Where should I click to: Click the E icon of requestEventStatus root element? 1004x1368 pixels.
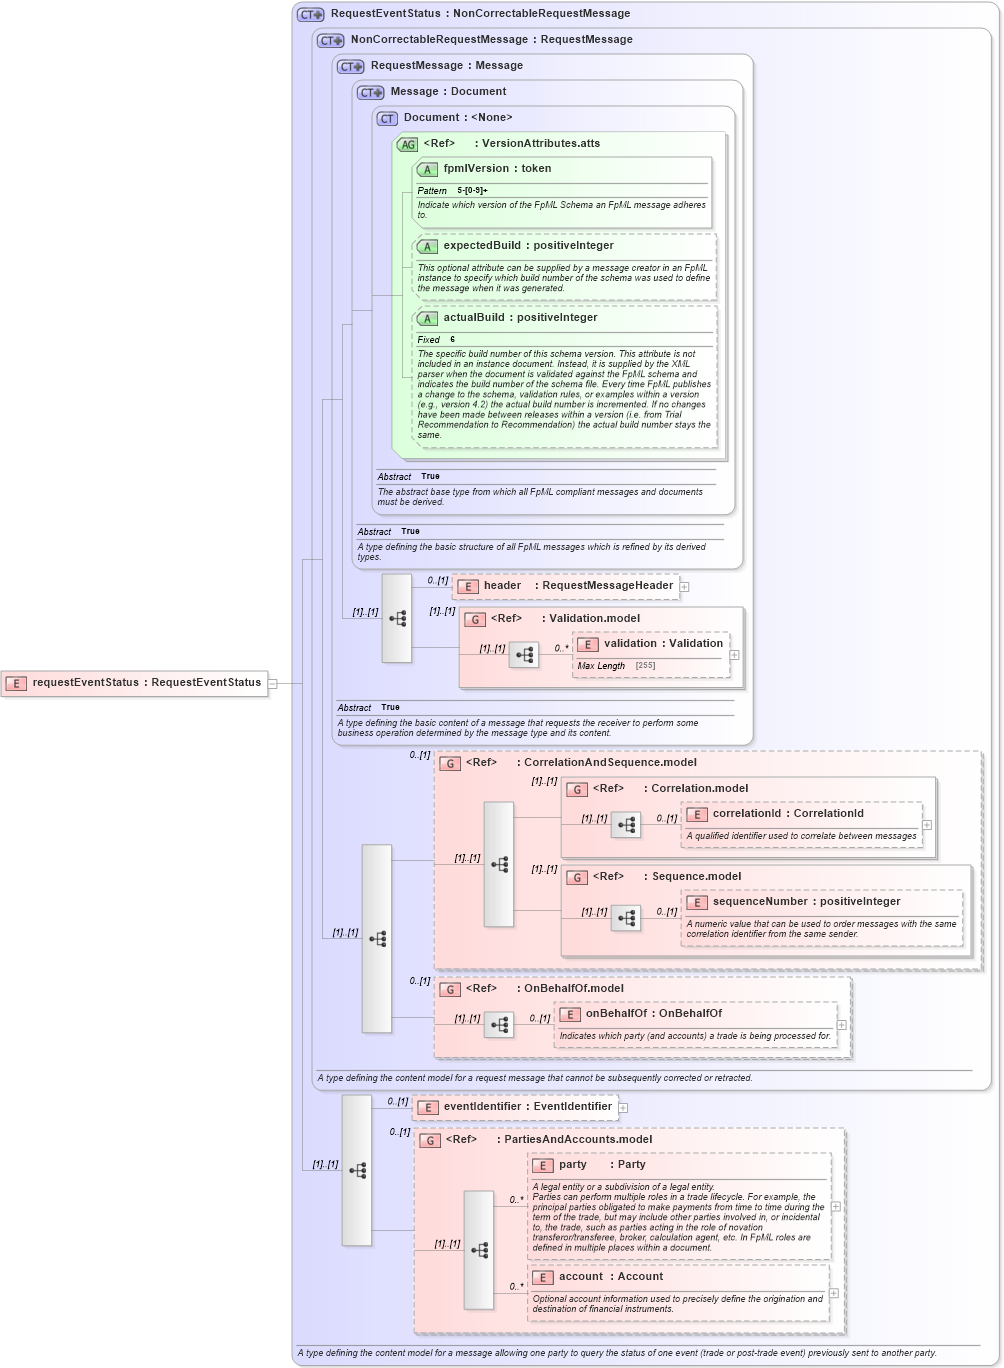[x=16, y=683]
